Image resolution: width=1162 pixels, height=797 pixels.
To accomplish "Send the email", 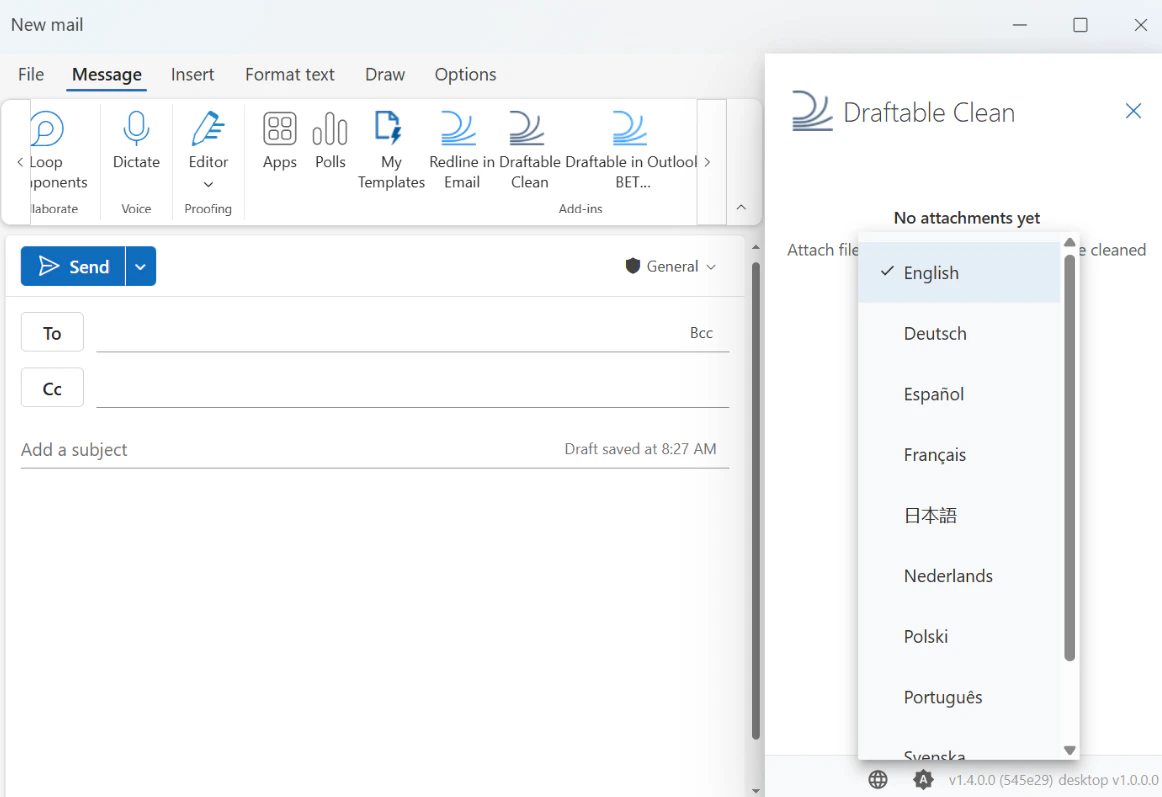I will point(76,266).
